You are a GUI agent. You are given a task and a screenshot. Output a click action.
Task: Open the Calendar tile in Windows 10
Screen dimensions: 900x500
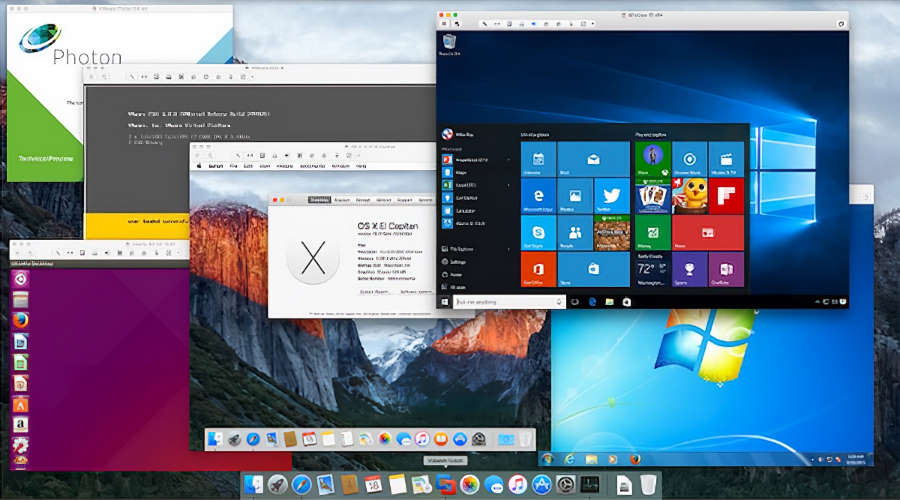(x=538, y=160)
